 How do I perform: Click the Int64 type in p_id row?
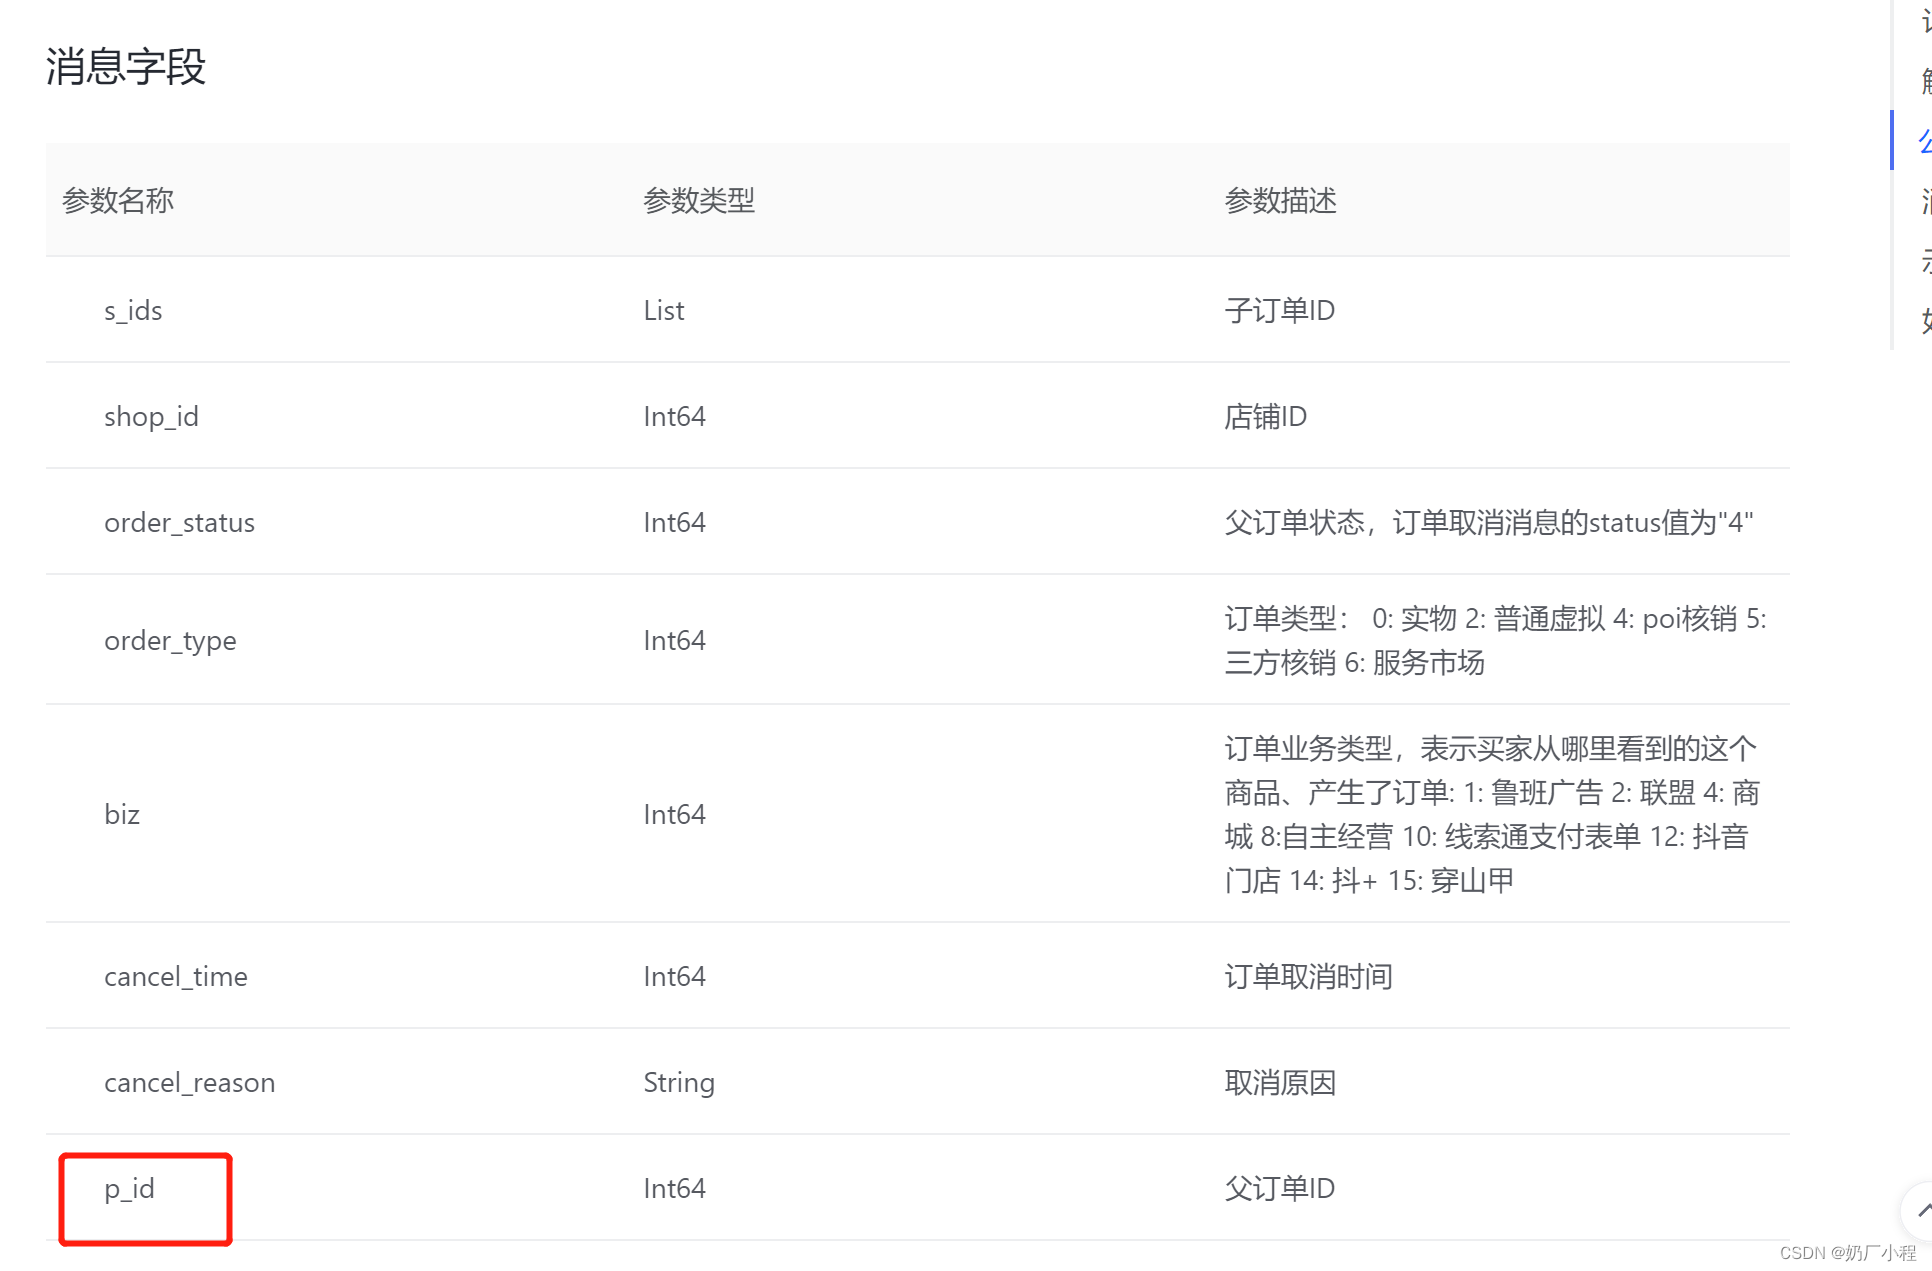(674, 1189)
